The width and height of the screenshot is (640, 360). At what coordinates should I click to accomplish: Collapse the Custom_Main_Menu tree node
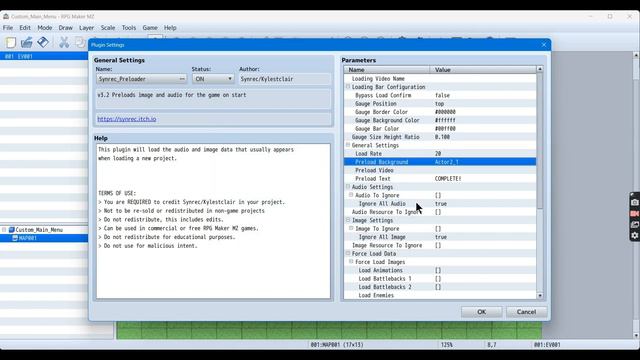pyautogui.click(x=4, y=230)
